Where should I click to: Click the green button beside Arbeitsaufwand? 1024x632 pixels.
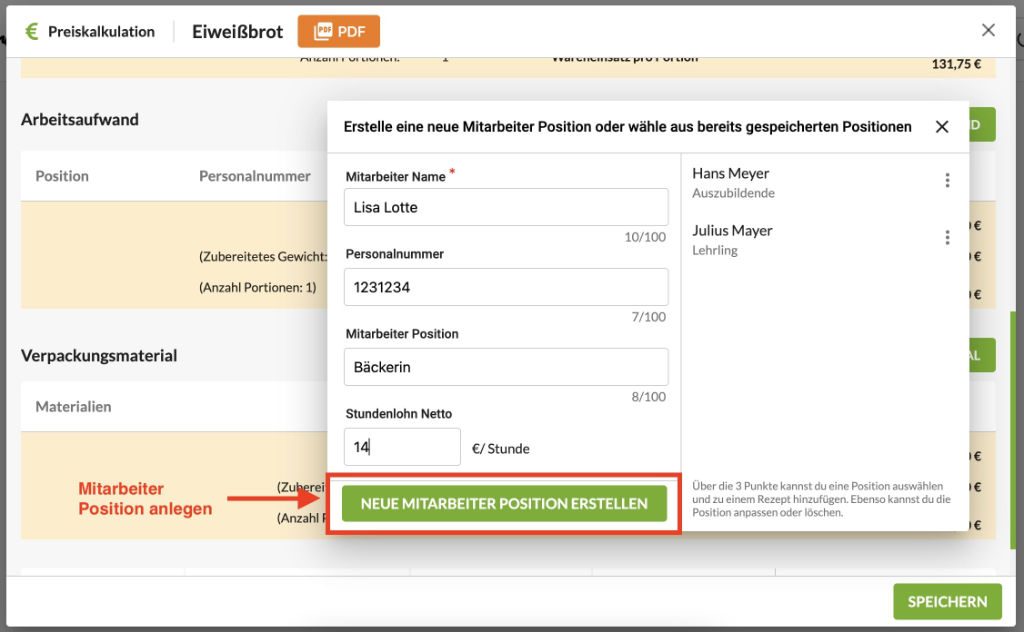click(x=981, y=125)
